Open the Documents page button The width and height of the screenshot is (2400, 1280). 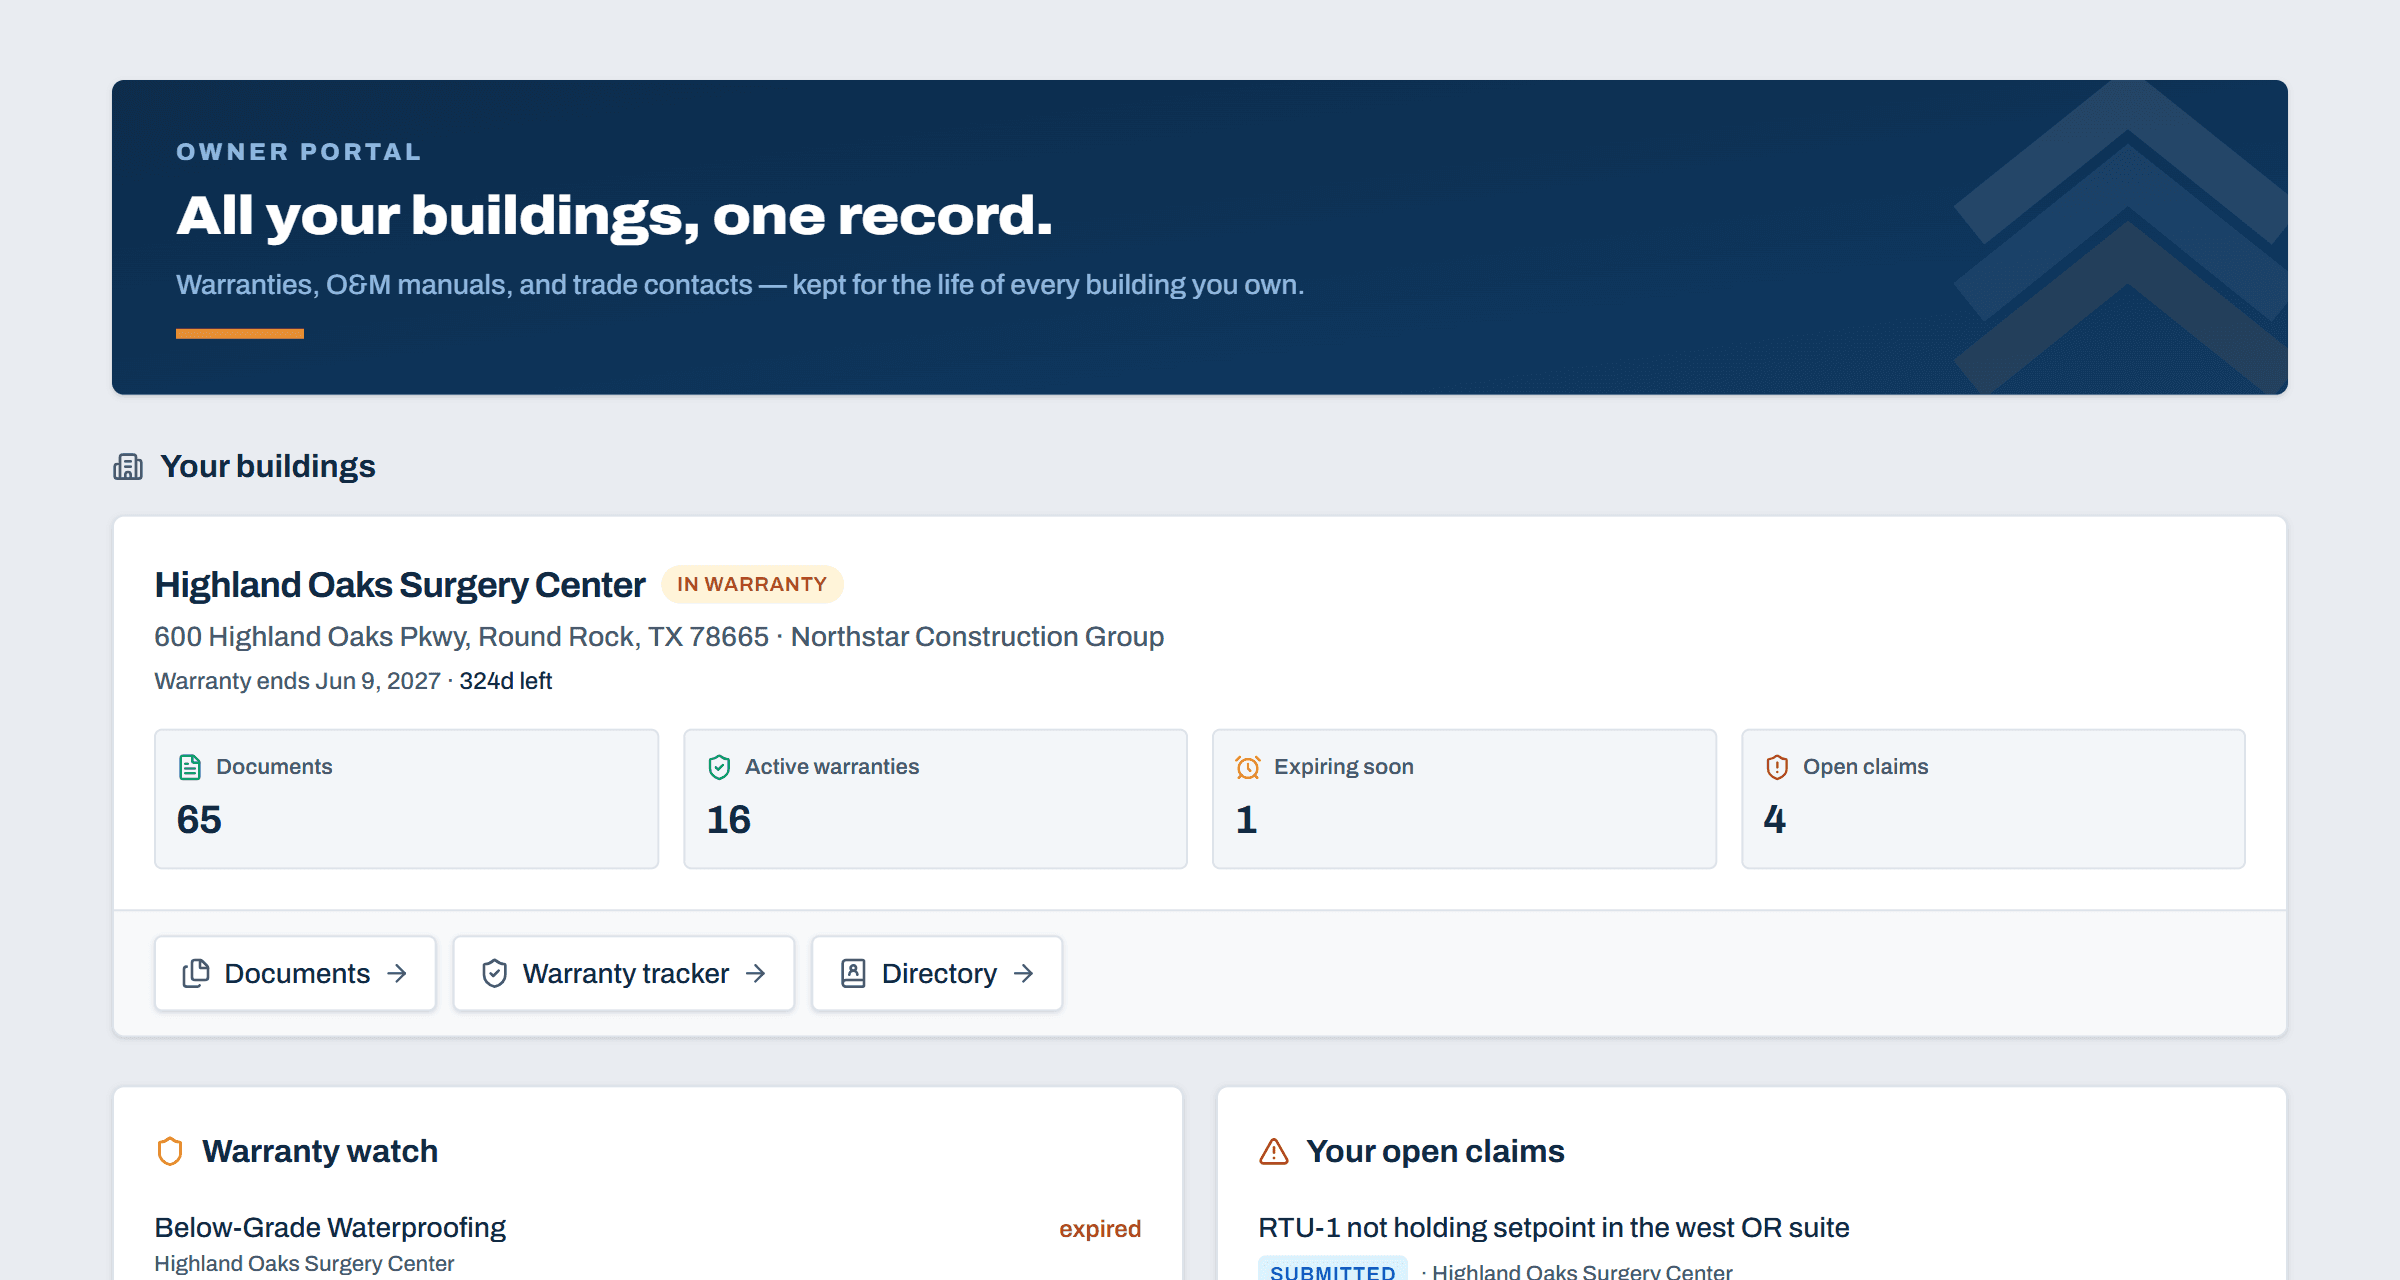[295, 974]
